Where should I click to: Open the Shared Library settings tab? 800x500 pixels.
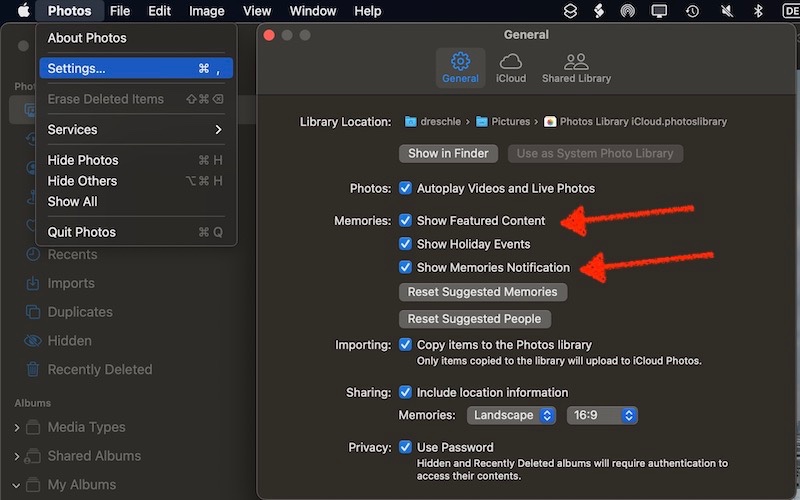576,68
